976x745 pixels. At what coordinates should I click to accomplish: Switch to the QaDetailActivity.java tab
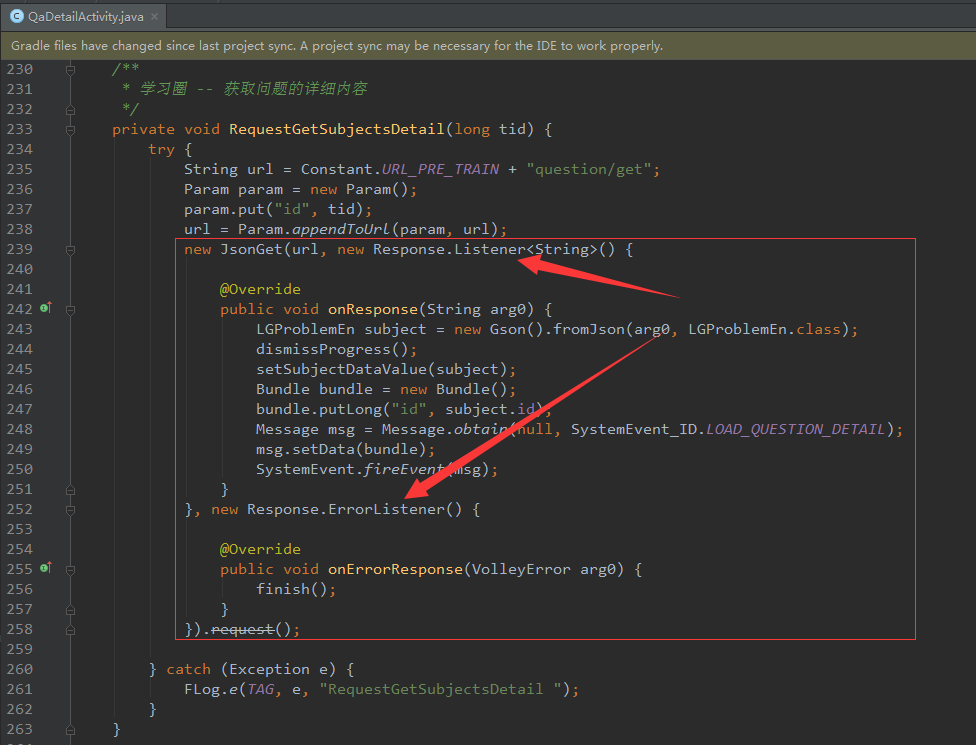(x=84, y=16)
